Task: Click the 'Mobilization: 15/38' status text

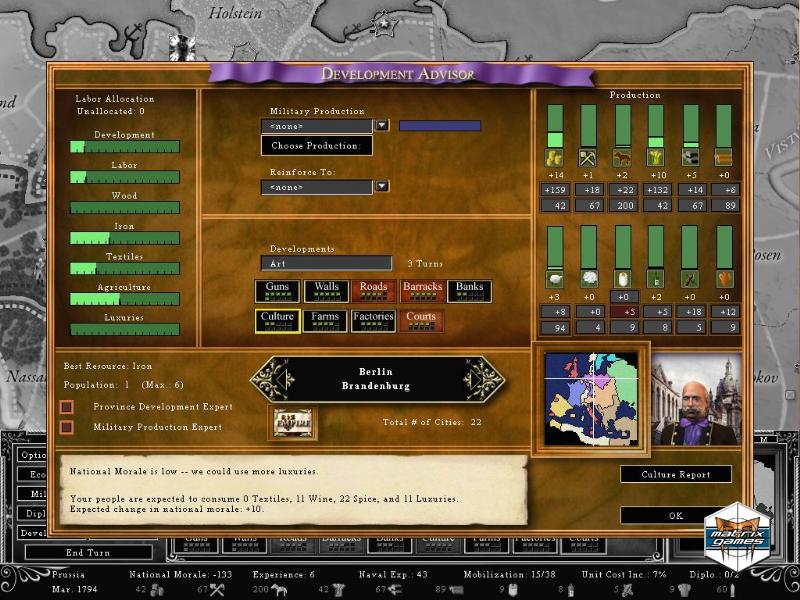Action: click(x=510, y=574)
